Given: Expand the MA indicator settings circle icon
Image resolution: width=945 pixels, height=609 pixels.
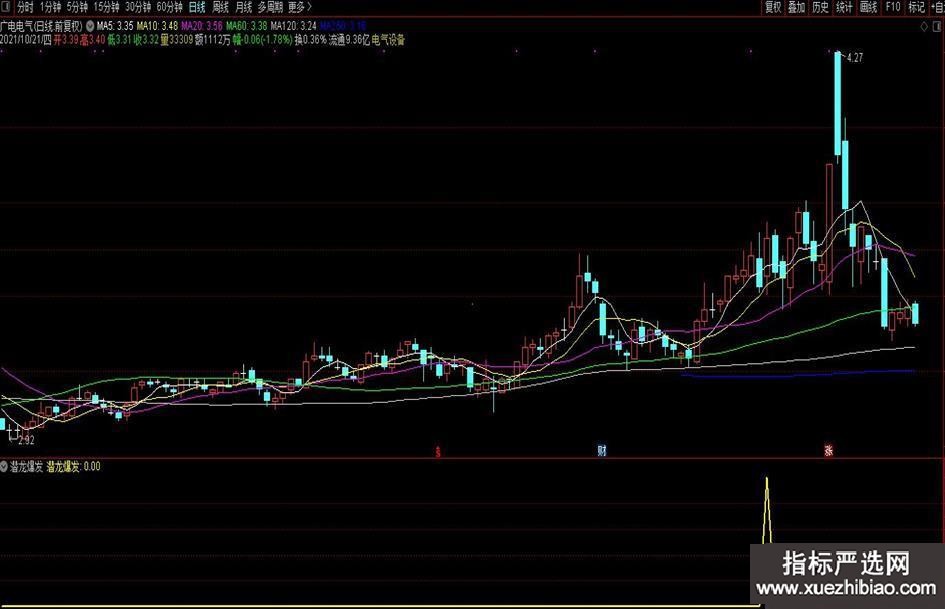Looking at the screenshot, I should point(90,26).
